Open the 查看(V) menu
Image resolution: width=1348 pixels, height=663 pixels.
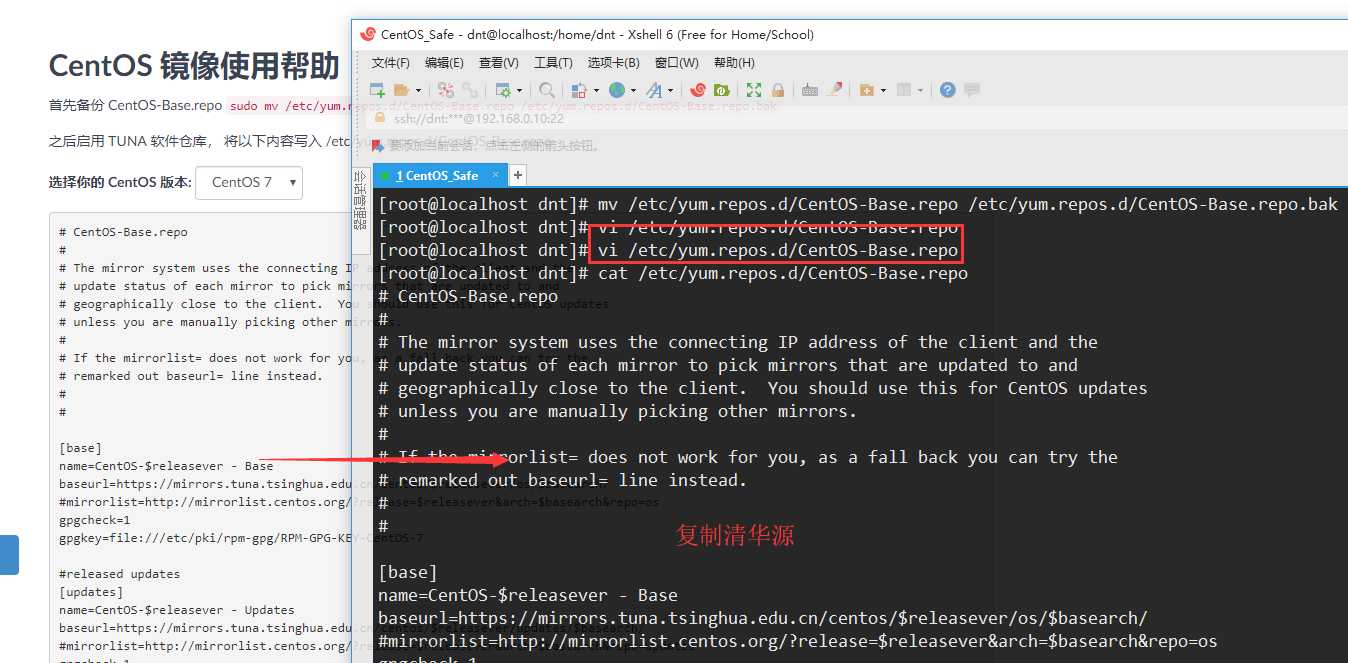click(x=499, y=62)
